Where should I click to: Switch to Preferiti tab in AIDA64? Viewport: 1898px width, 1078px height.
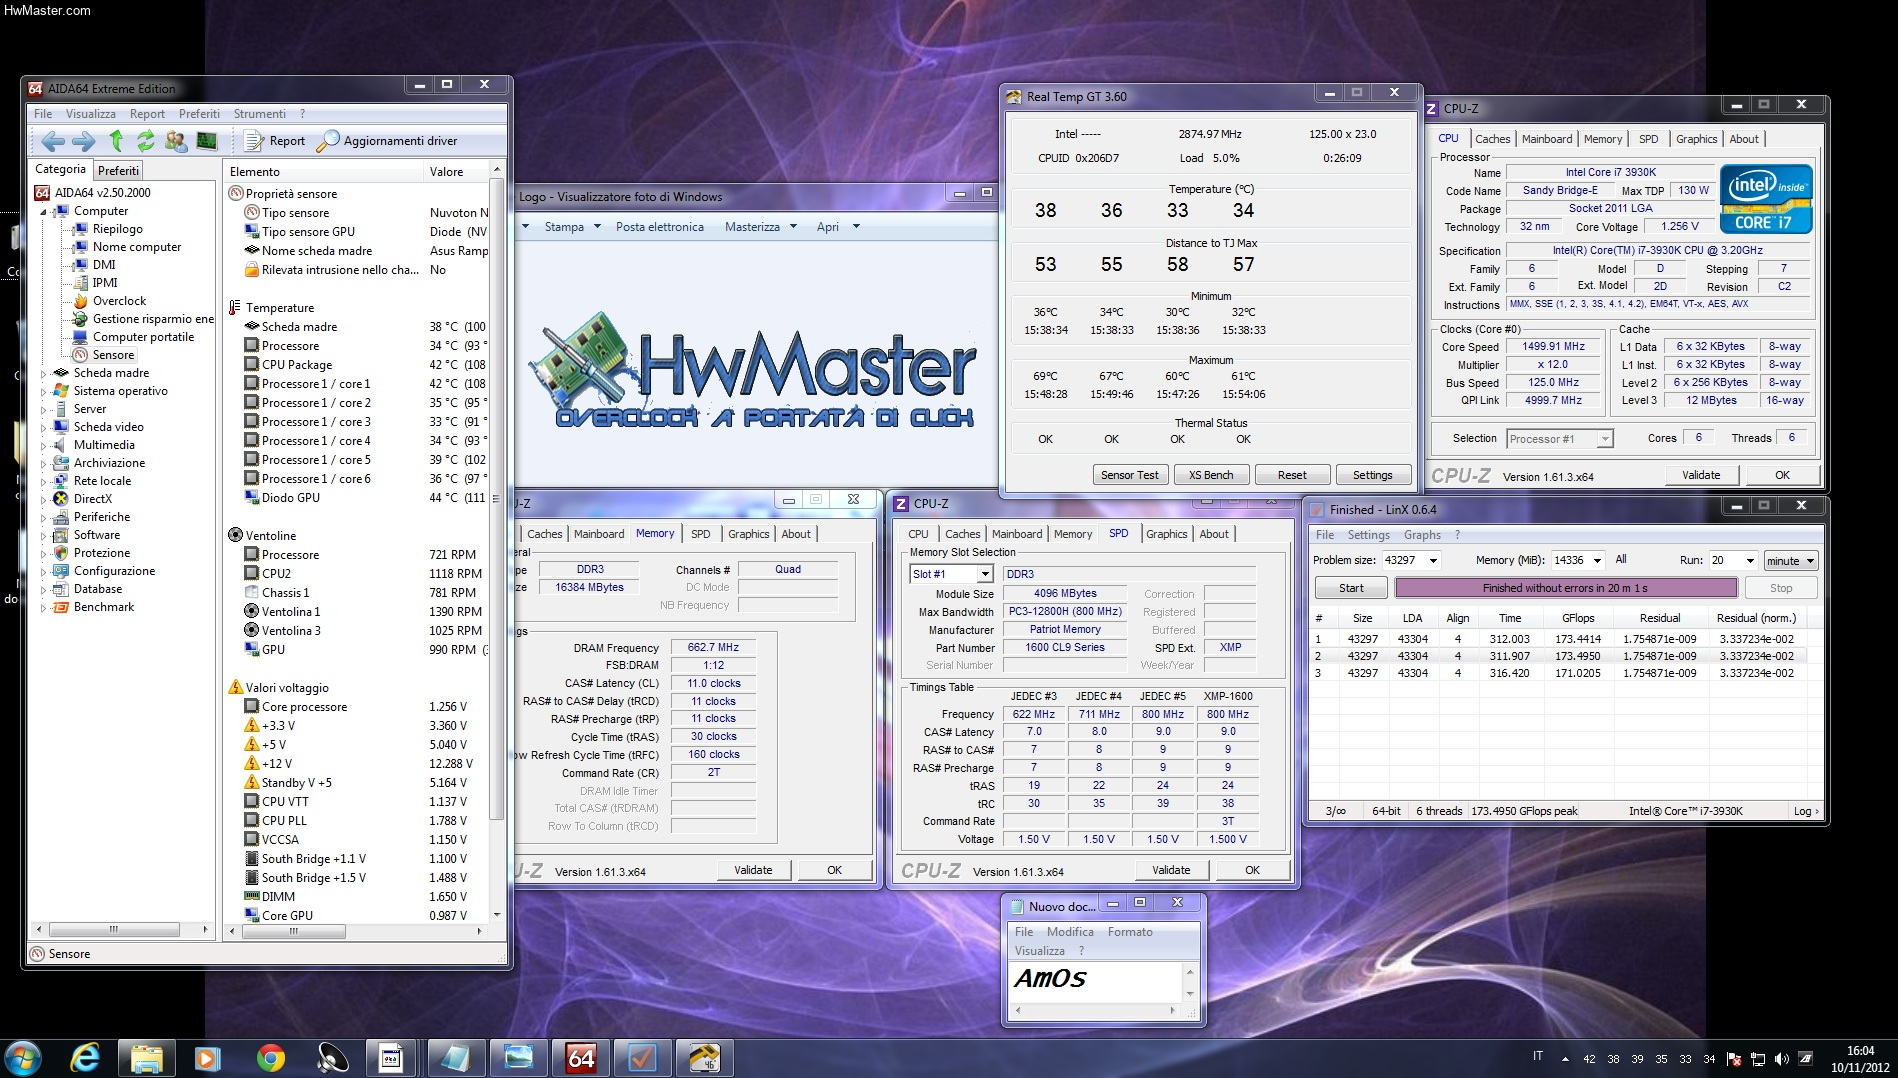click(119, 171)
